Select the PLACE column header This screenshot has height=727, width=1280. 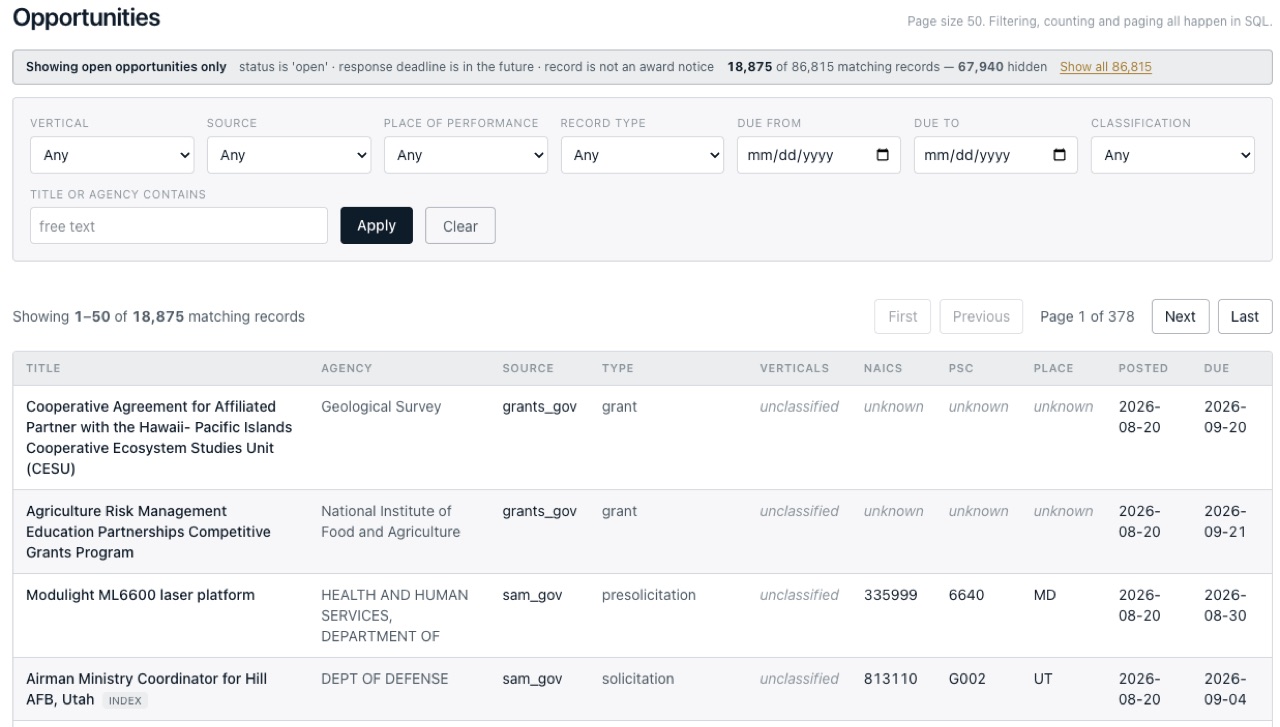(1054, 368)
